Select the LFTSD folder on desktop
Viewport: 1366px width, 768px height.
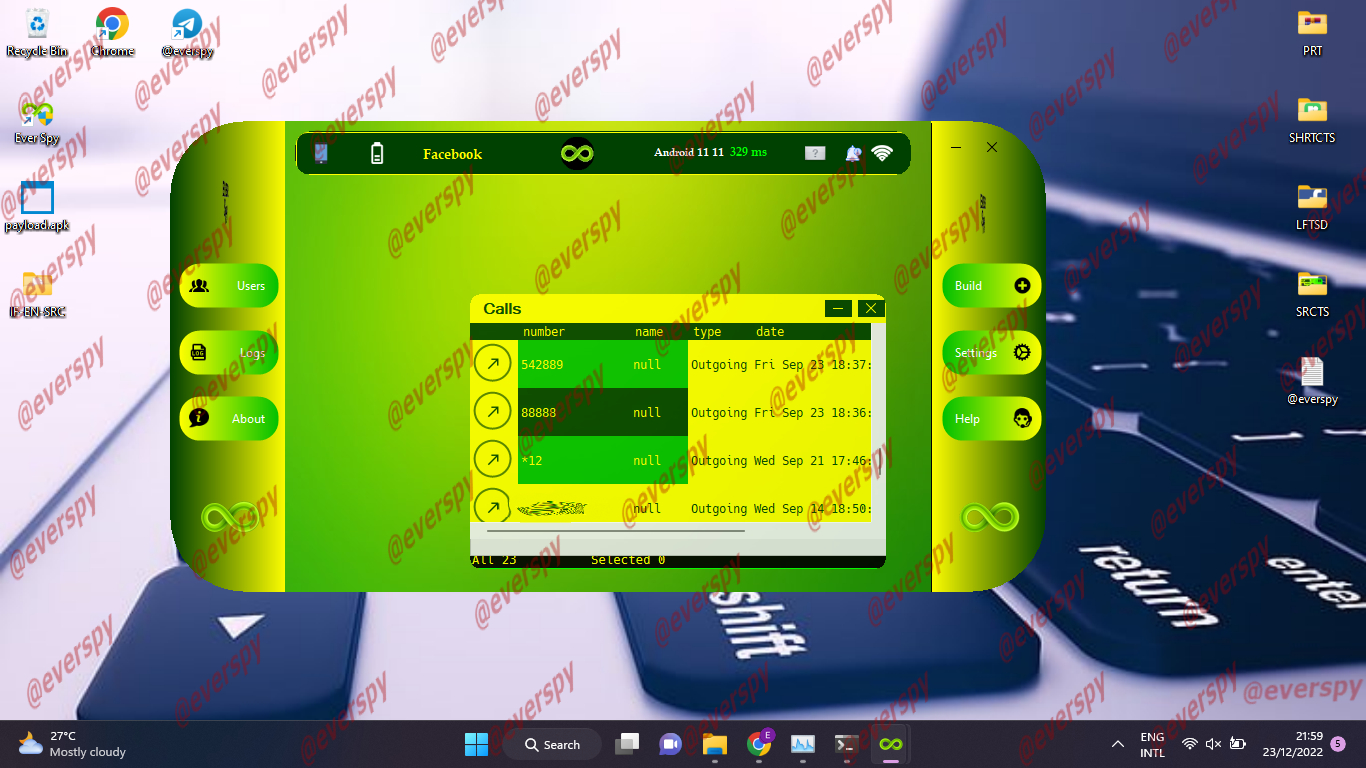coord(1312,206)
